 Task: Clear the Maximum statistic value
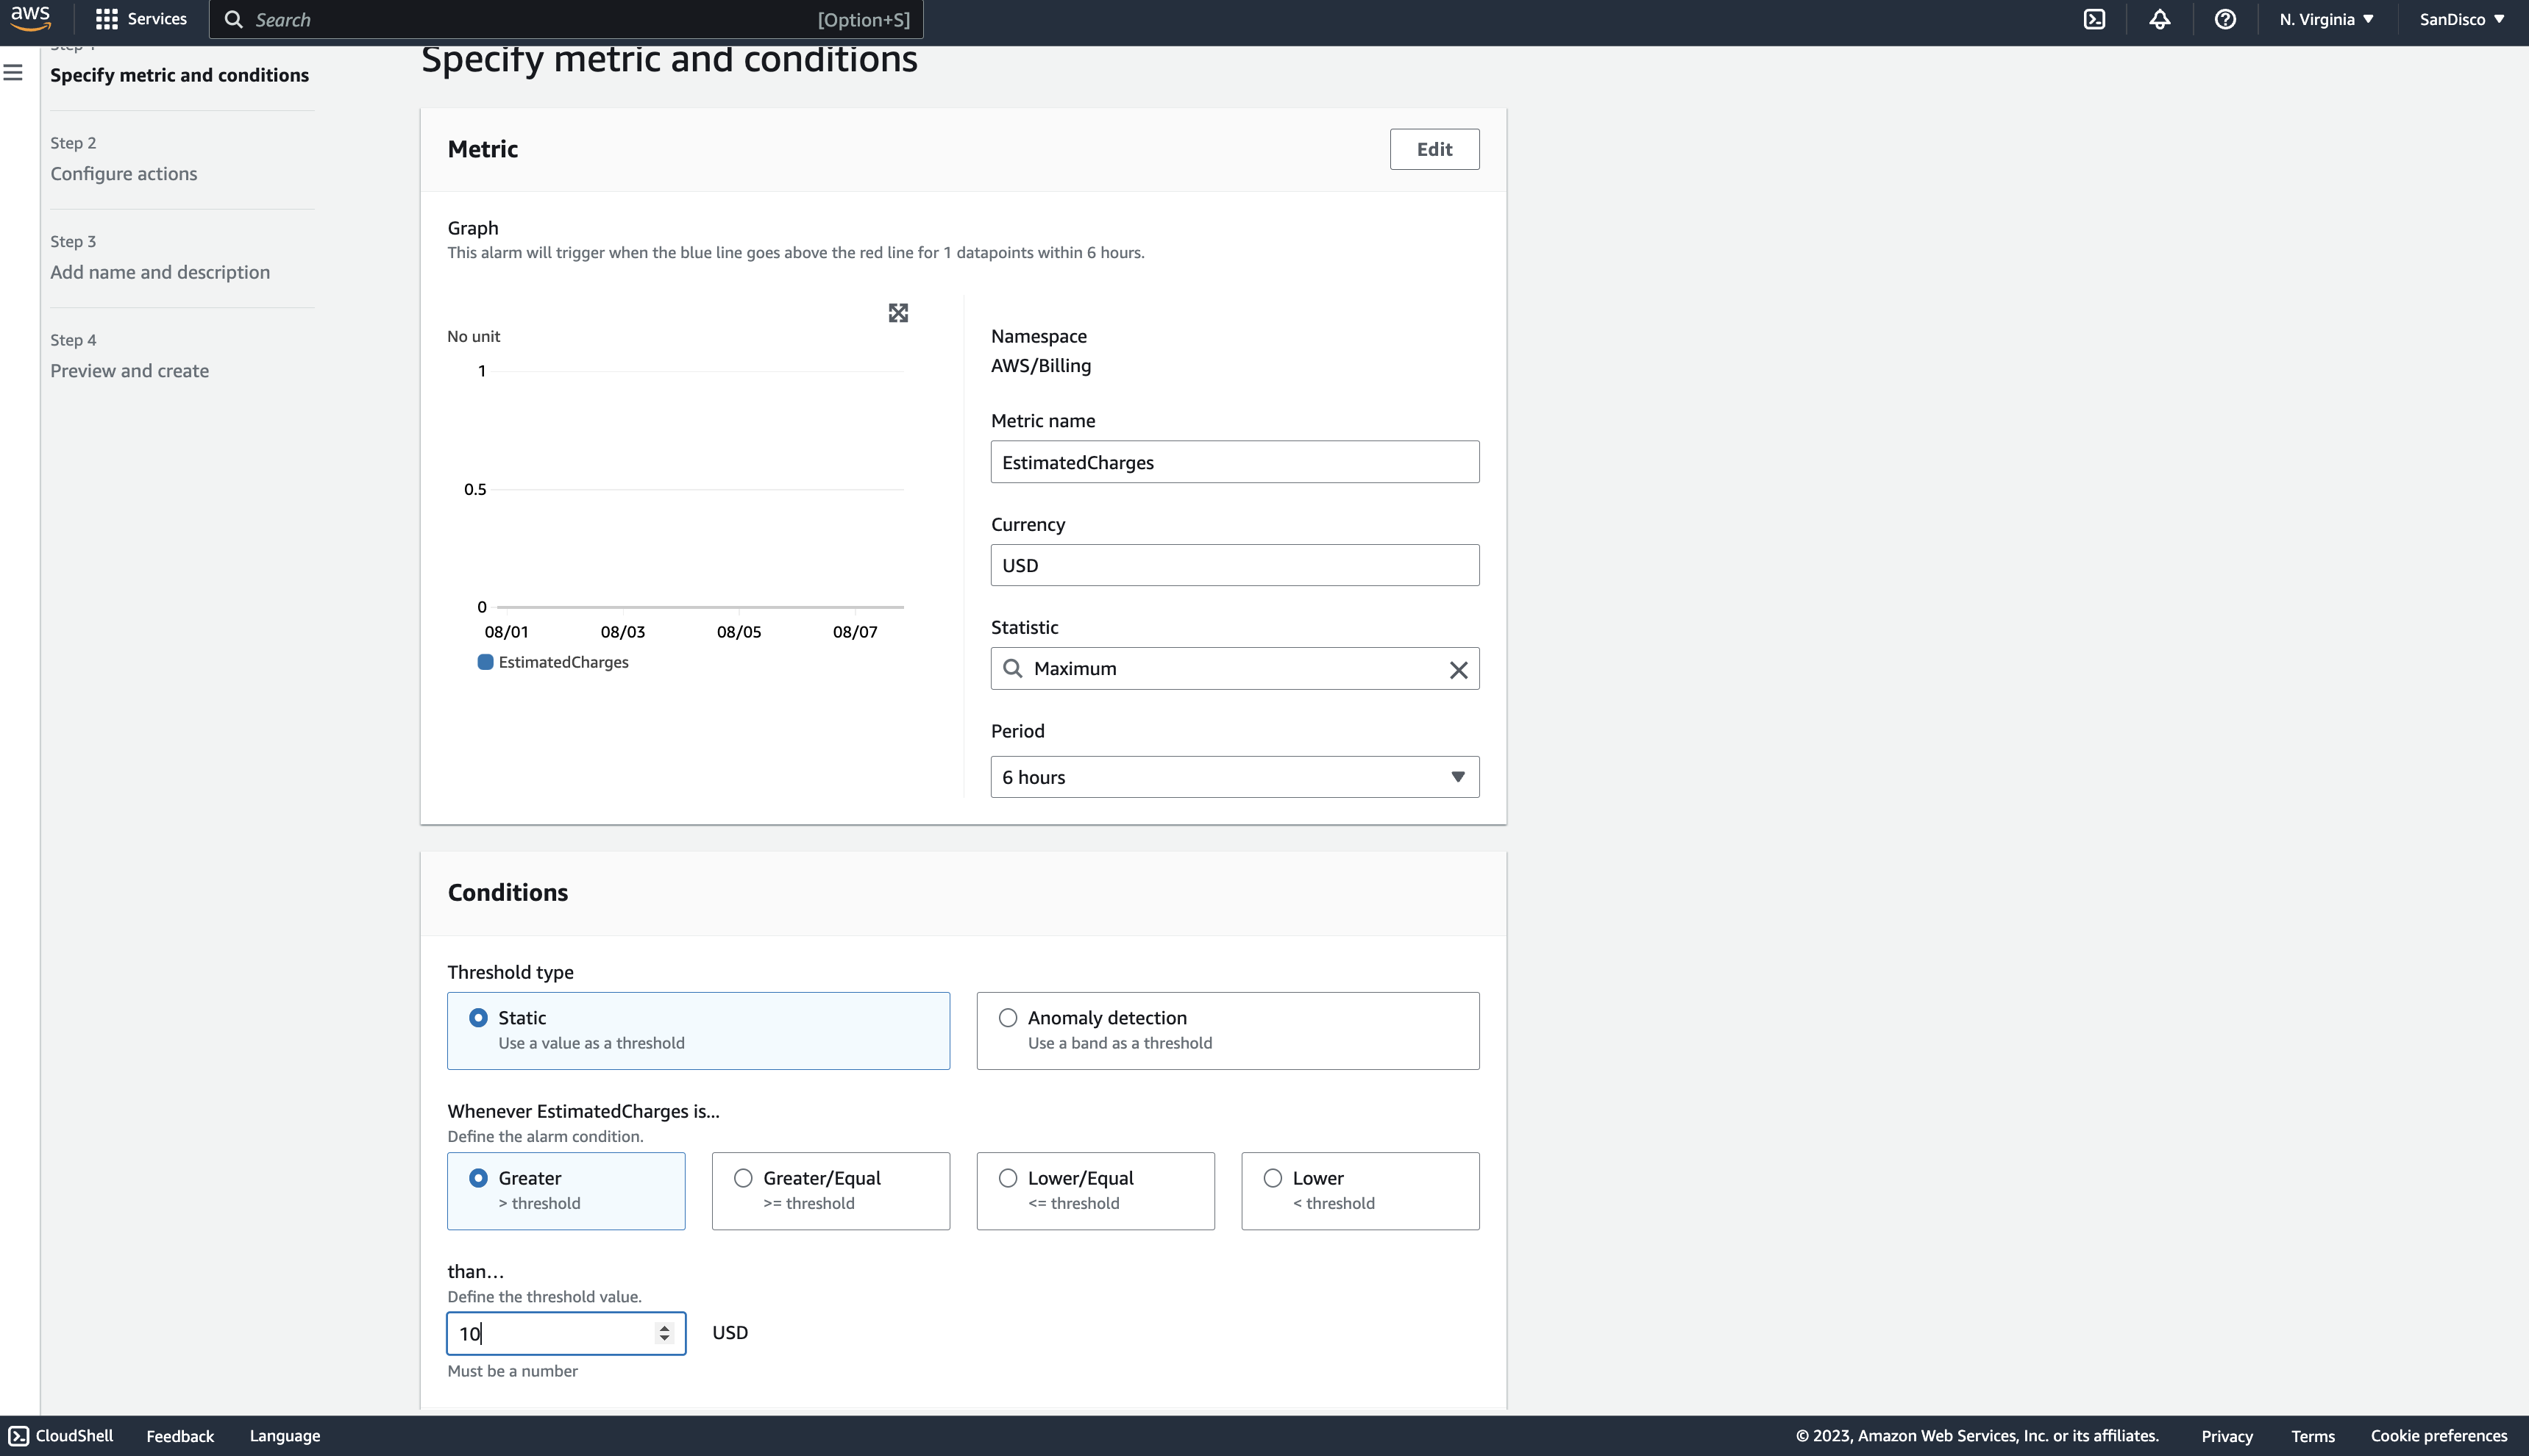pos(1458,670)
